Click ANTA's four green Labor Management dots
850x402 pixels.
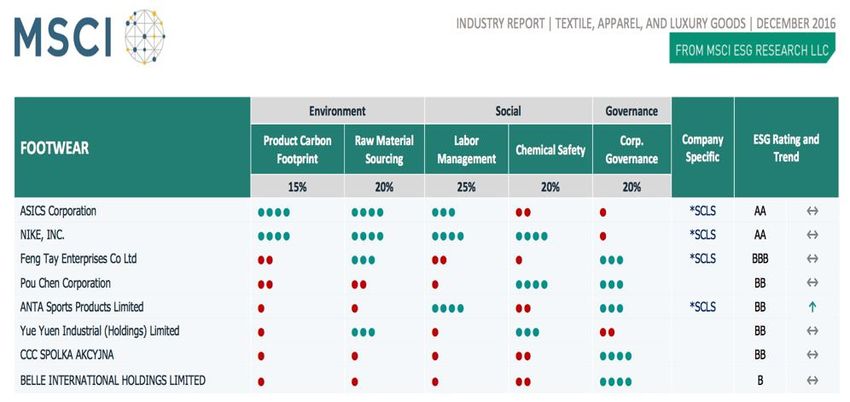tap(448, 308)
